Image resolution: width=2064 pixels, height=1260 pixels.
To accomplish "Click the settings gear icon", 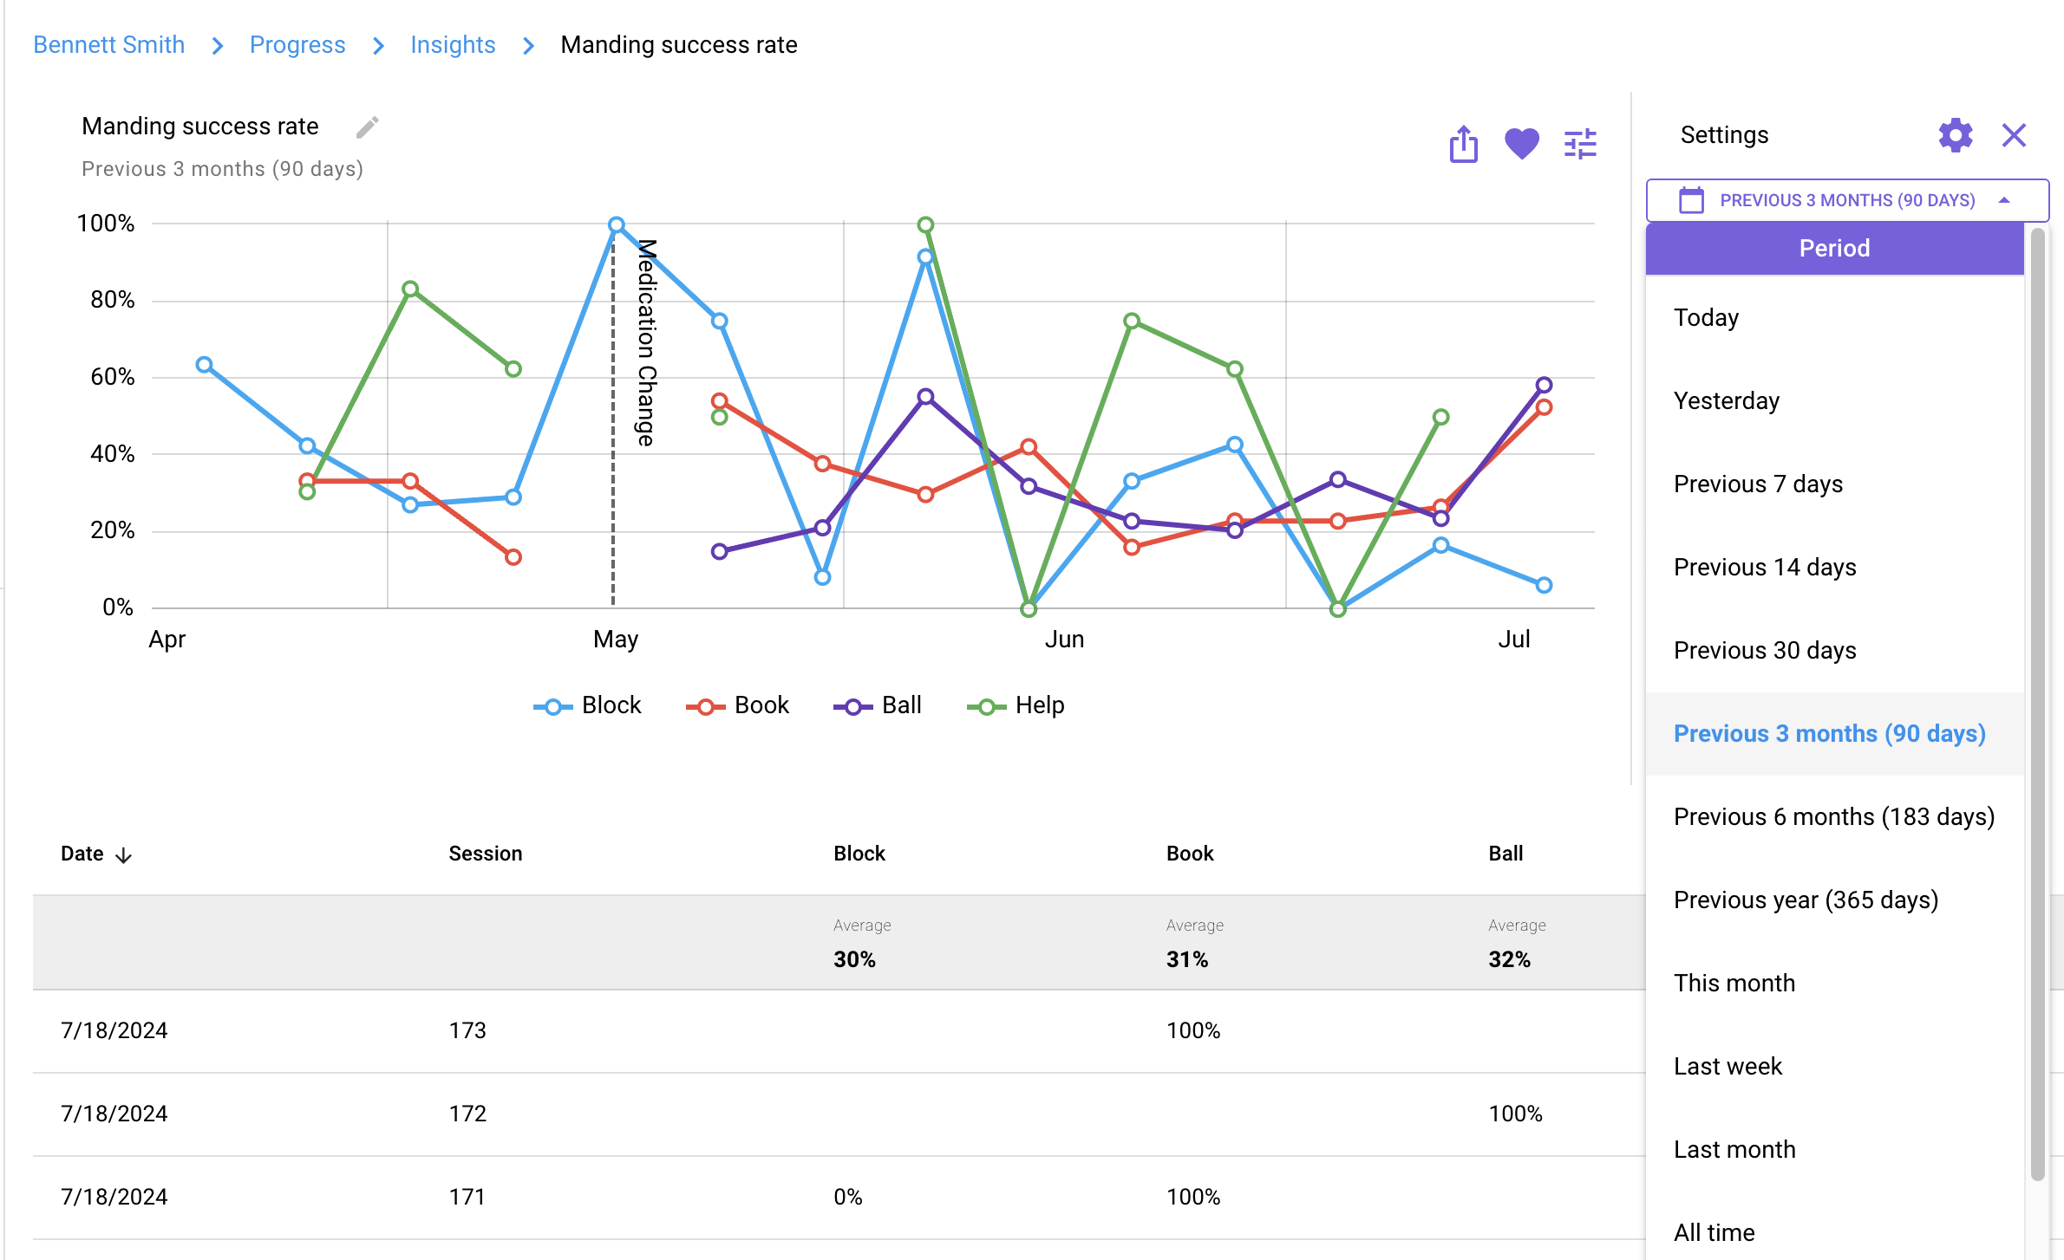I will [x=1955, y=135].
